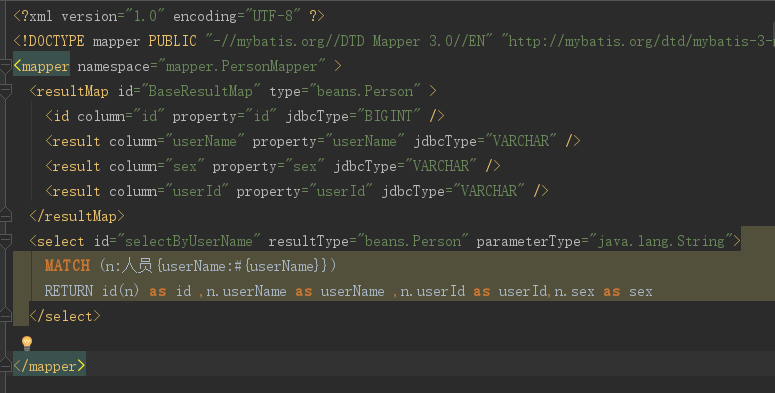Click property value "userName" in result row

364,141
